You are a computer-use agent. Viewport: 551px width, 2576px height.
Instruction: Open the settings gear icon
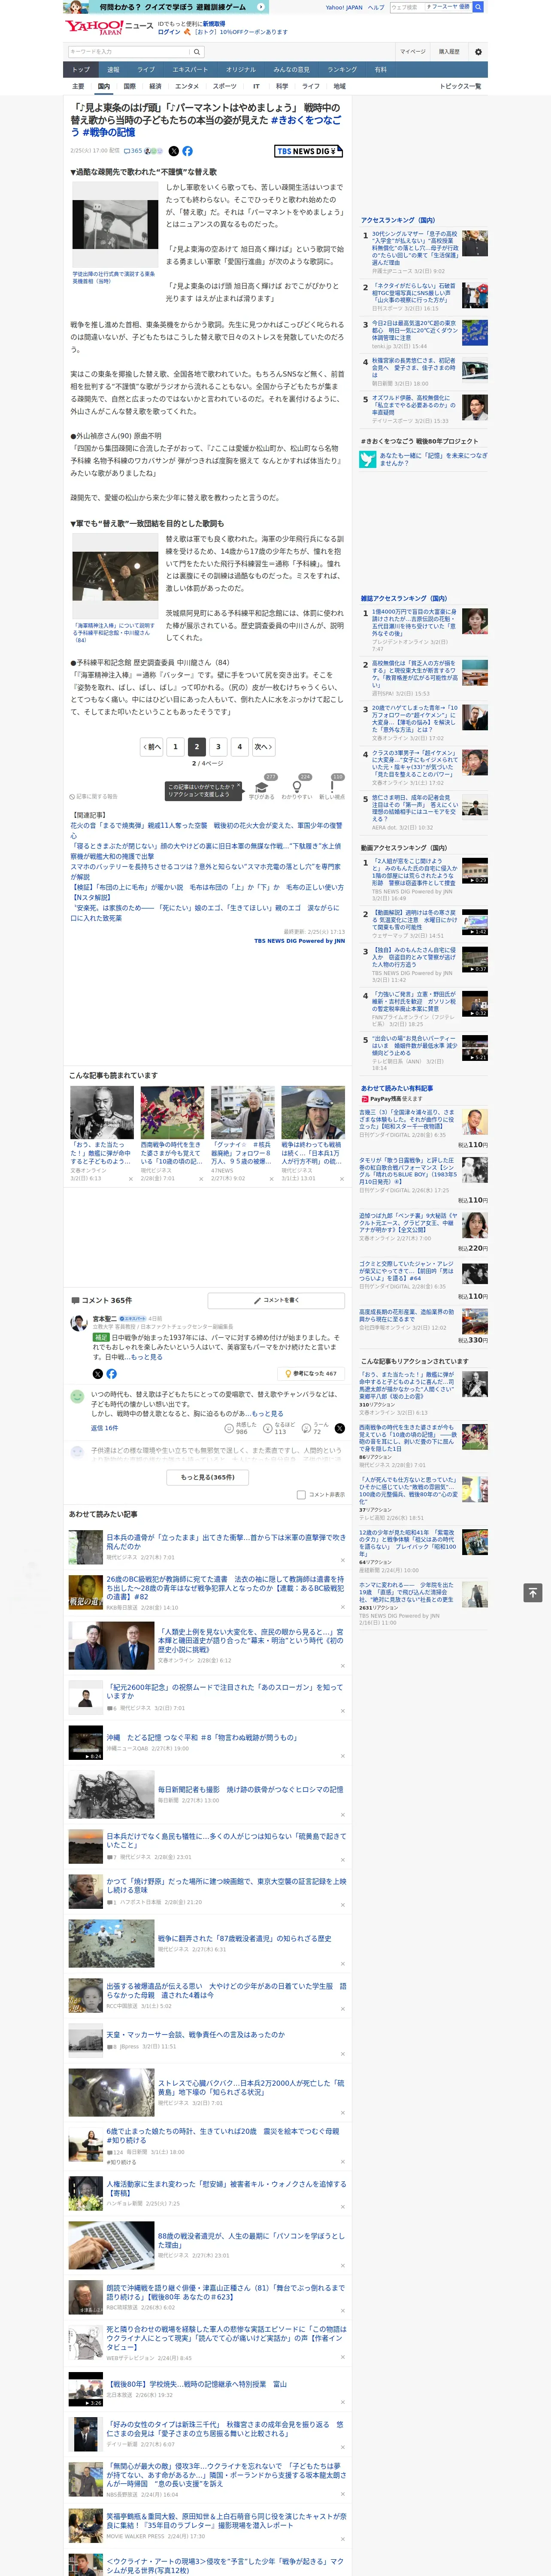[478, 51]
